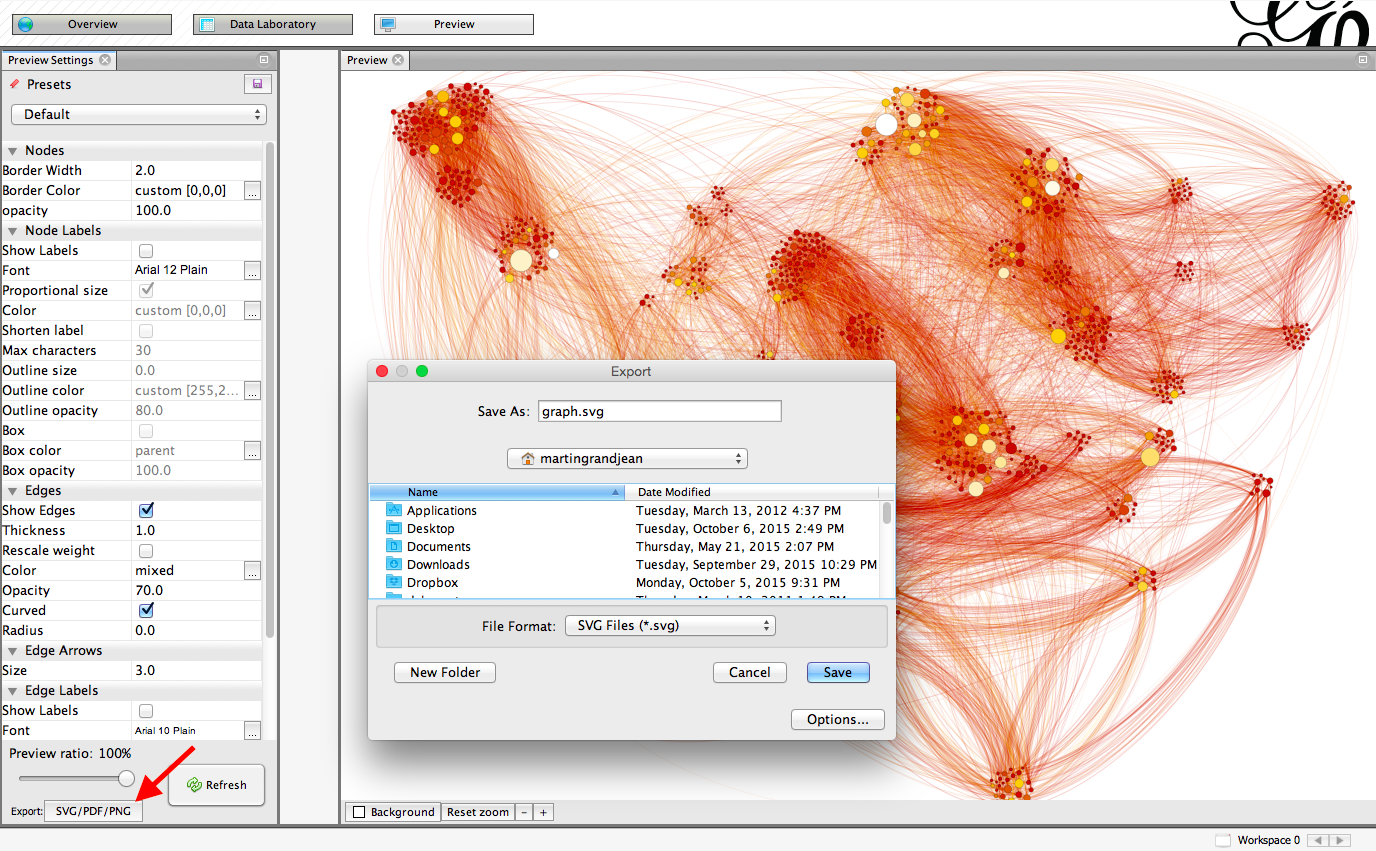Refresh the preview rendering
This screenshot has height=851, width=1376.
[216, 785]
